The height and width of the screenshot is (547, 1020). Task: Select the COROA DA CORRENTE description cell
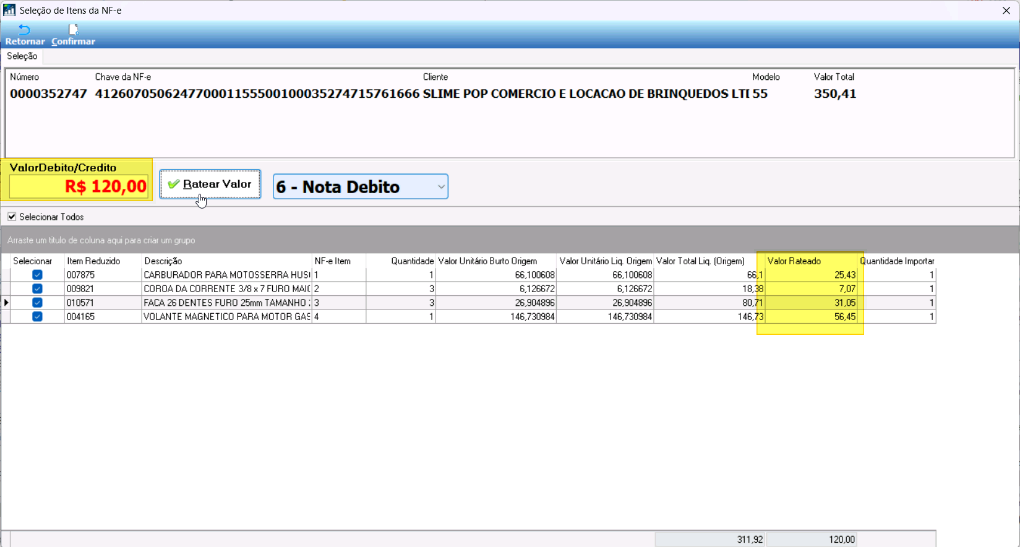(x=226, y=289)
